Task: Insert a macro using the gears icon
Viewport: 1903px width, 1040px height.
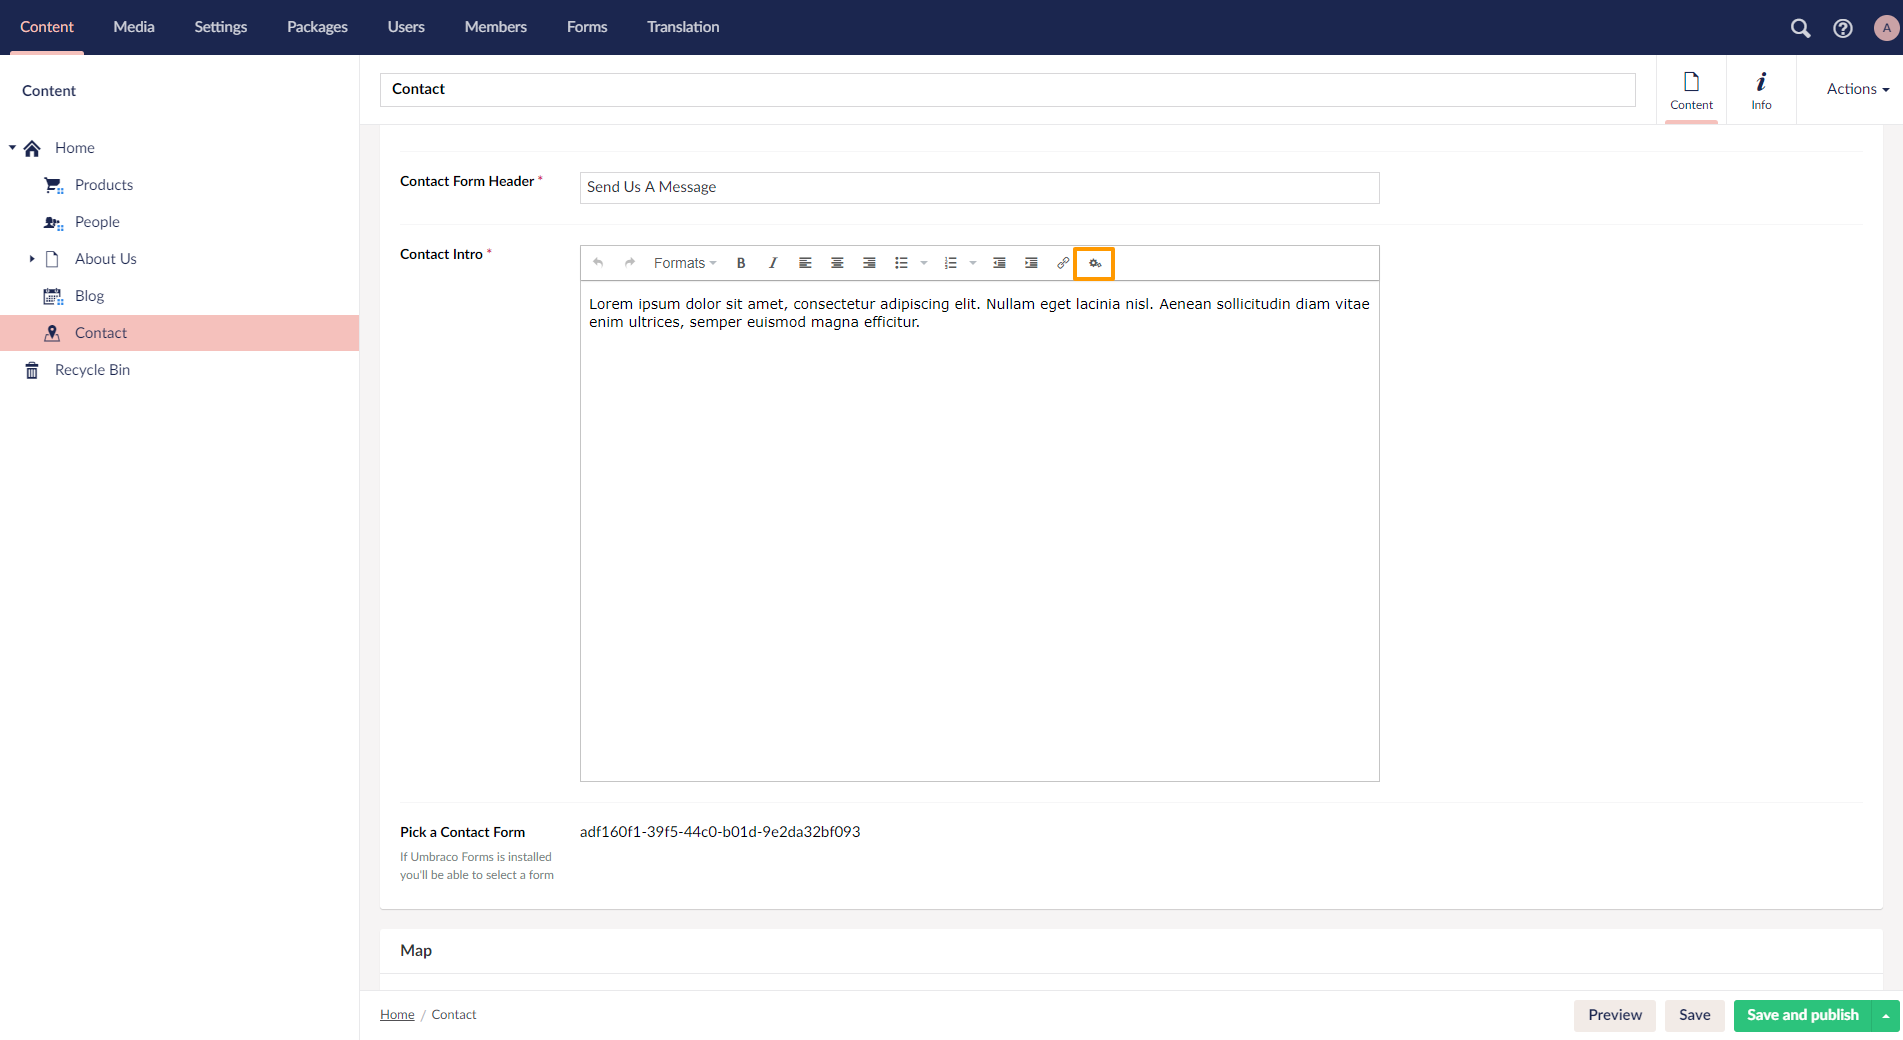Action: pyautogui.click(x=1095, y=263)
